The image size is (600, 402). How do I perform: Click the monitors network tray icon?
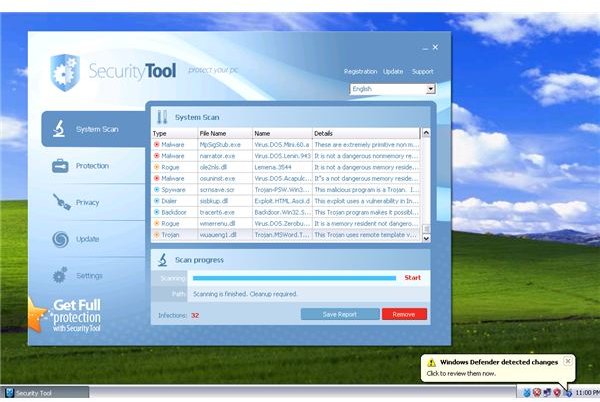coord(547,393)
